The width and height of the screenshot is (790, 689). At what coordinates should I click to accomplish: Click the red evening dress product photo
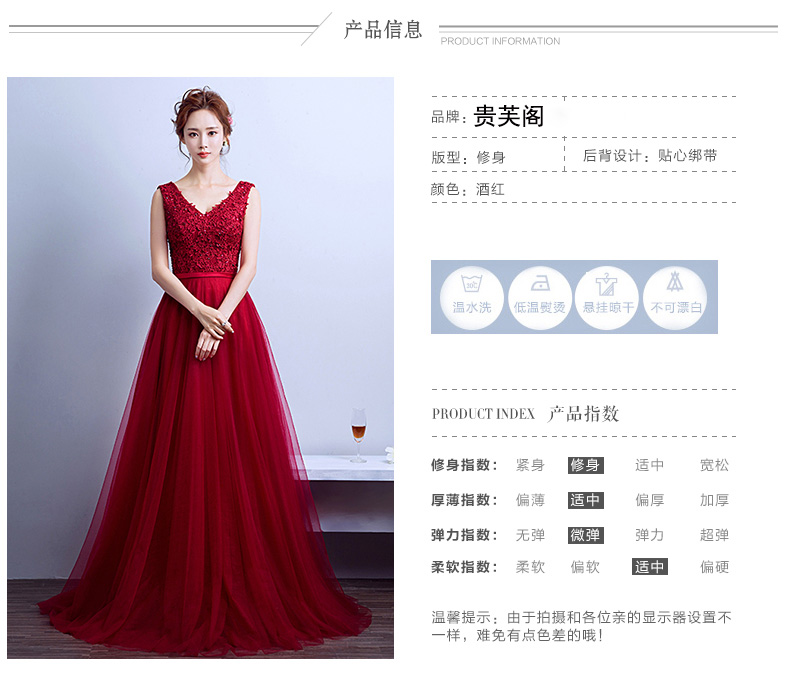click(x=201, y=368)
